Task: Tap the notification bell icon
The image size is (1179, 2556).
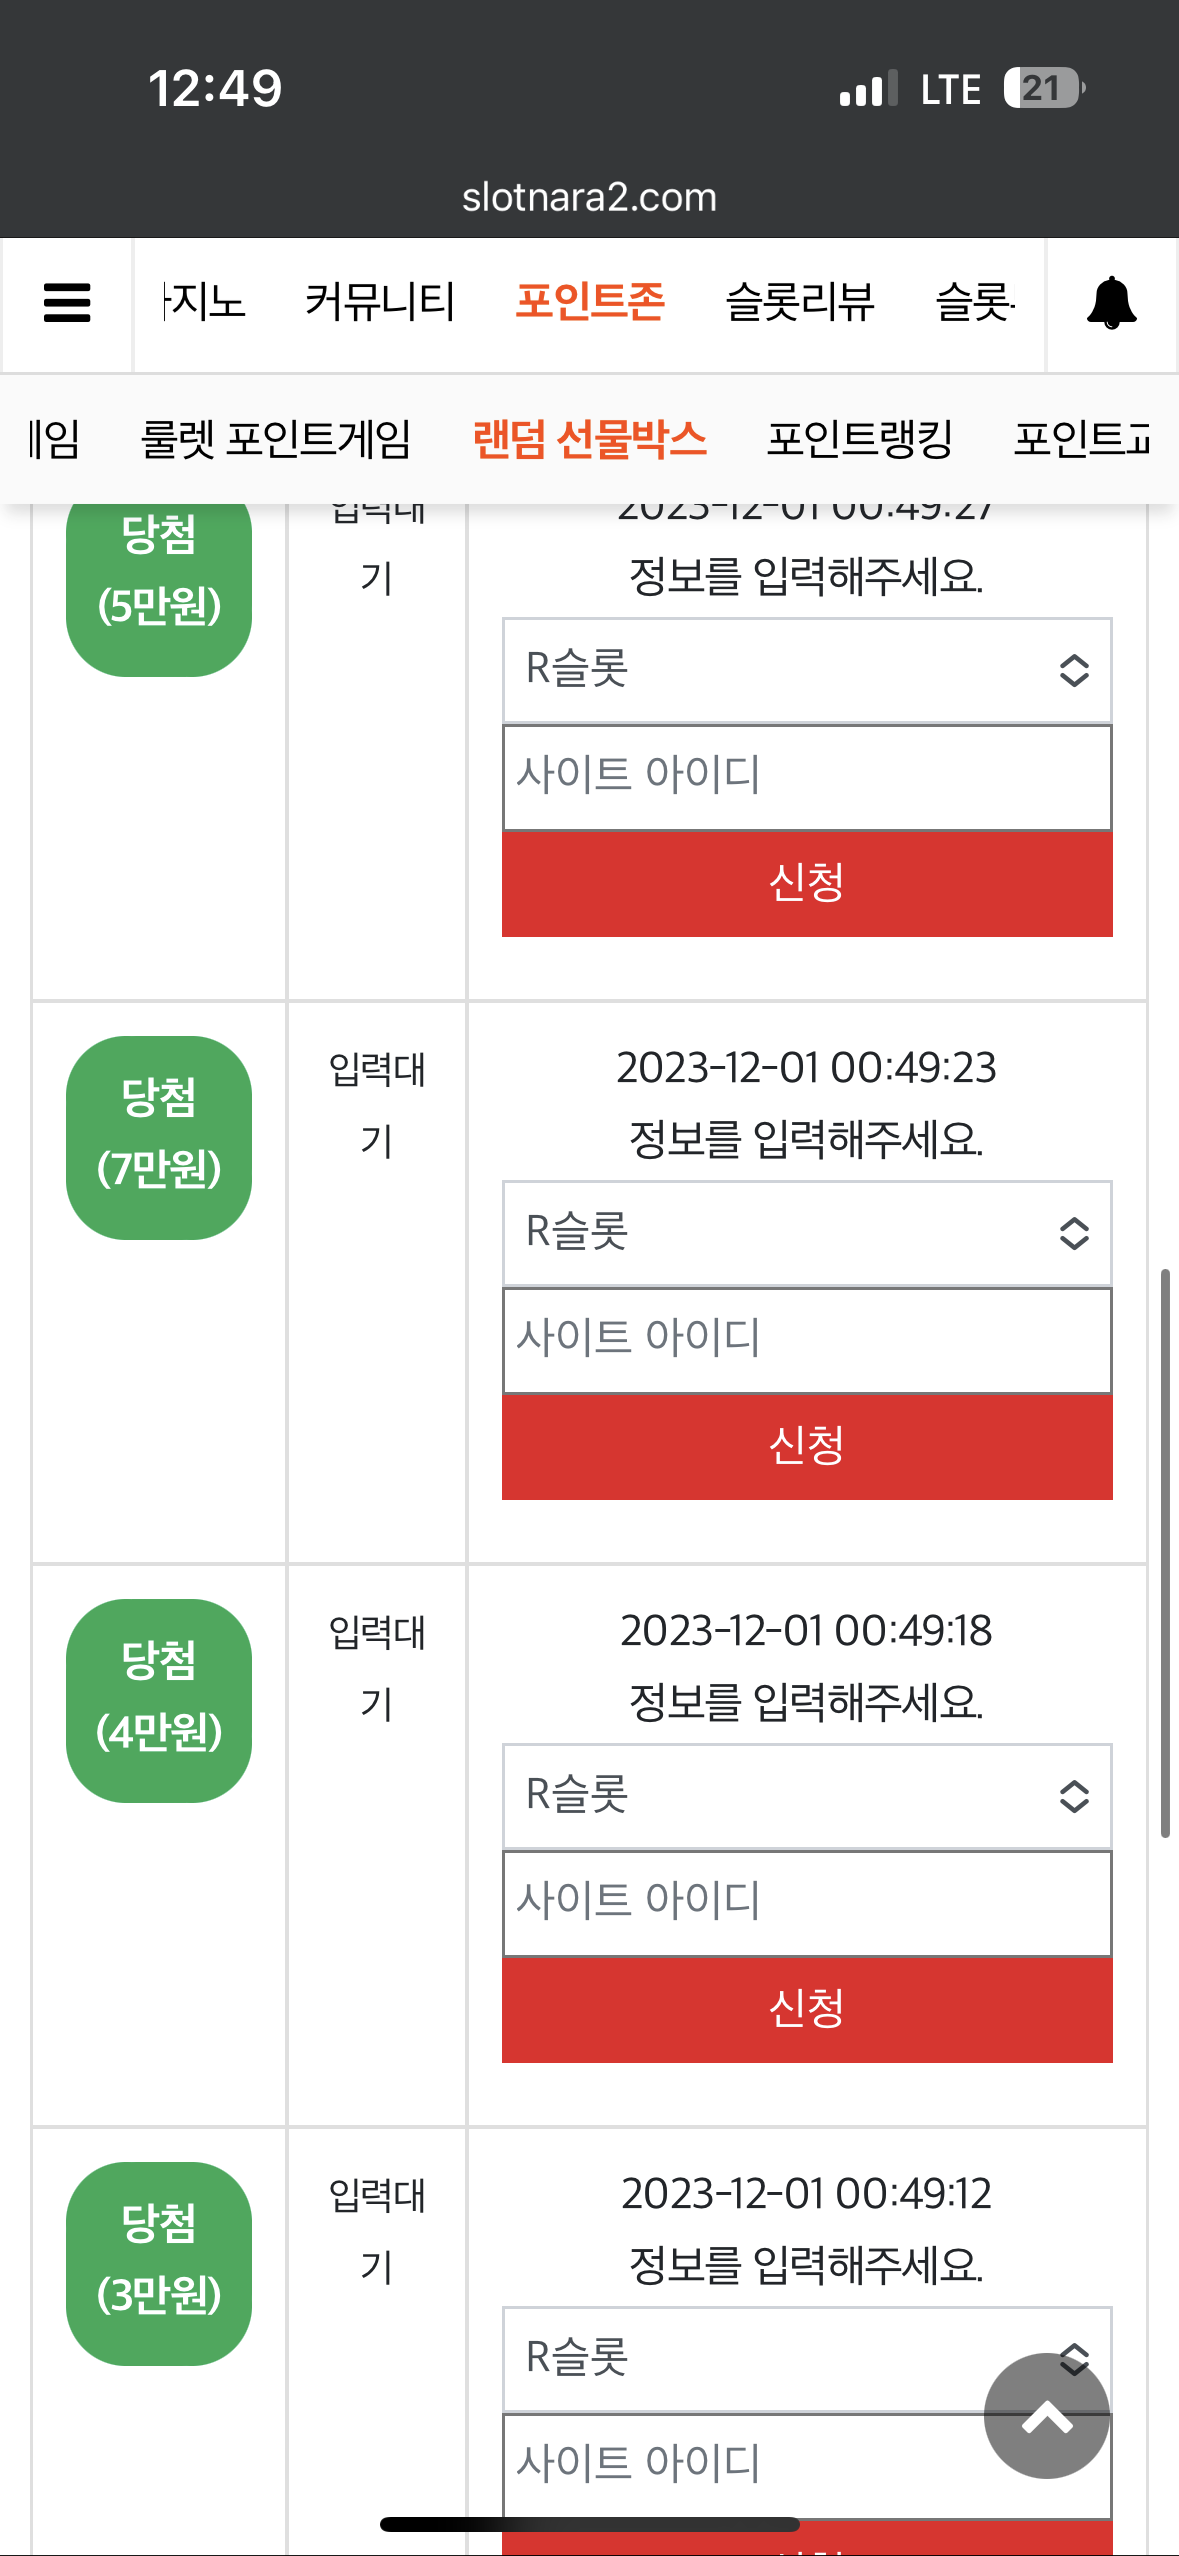Action: click(x=1111, y=304)
